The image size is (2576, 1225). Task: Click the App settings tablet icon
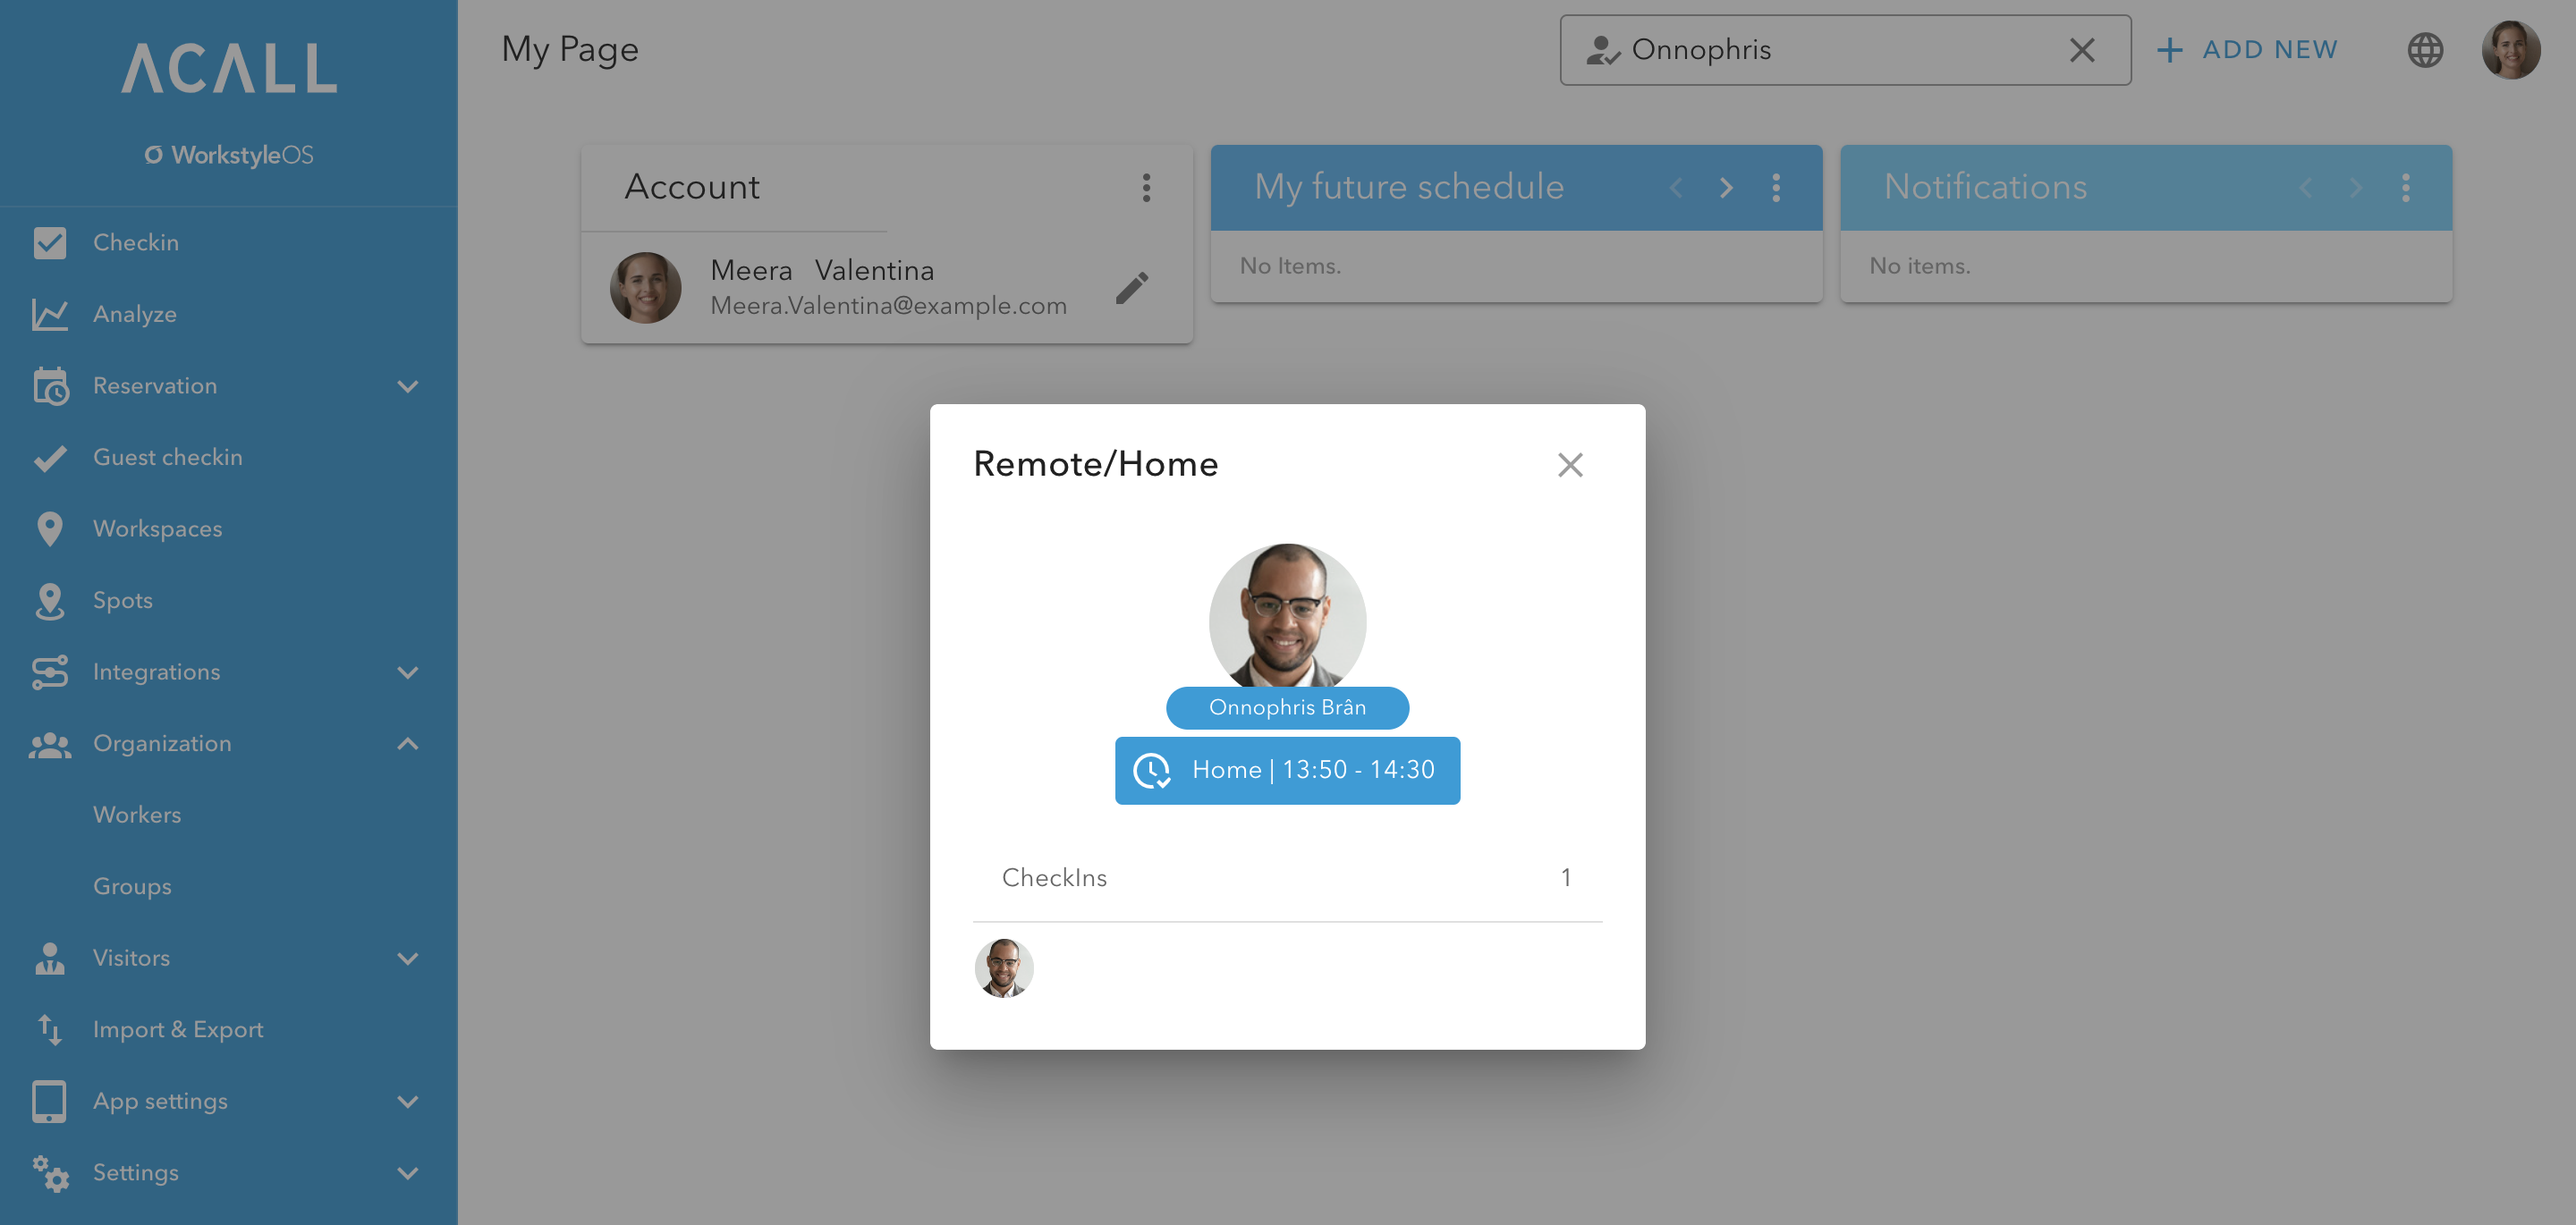coord(49,1101)
